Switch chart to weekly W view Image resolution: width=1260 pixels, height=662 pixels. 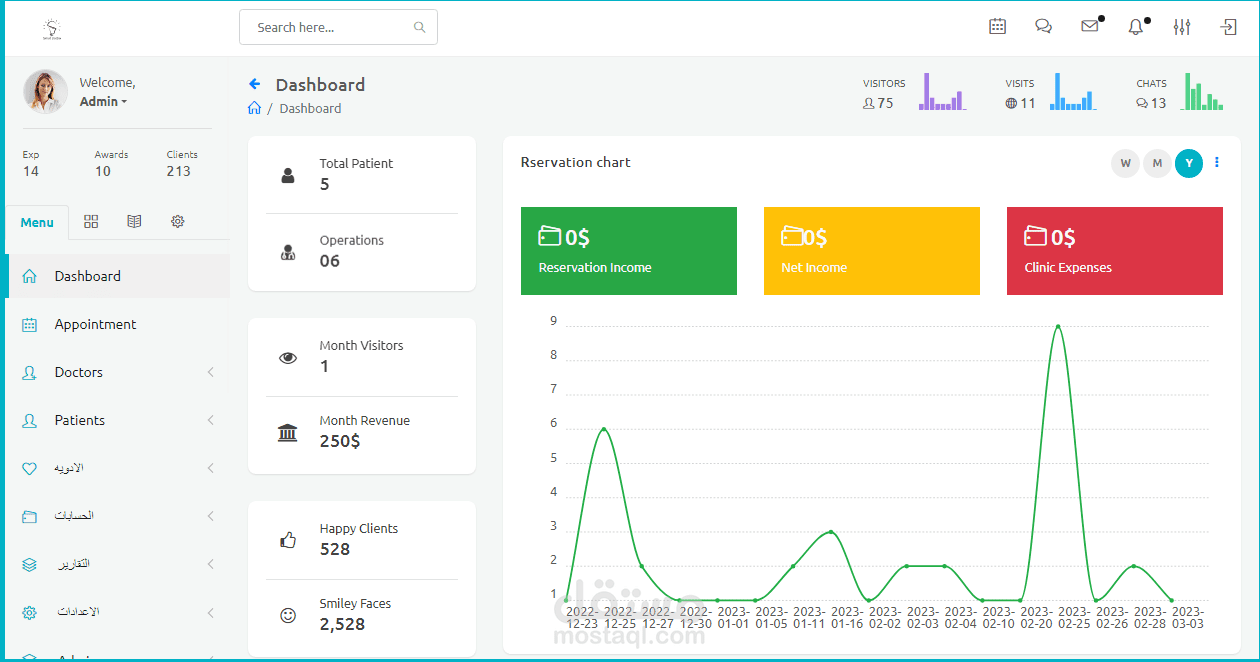coord(1125,163)
